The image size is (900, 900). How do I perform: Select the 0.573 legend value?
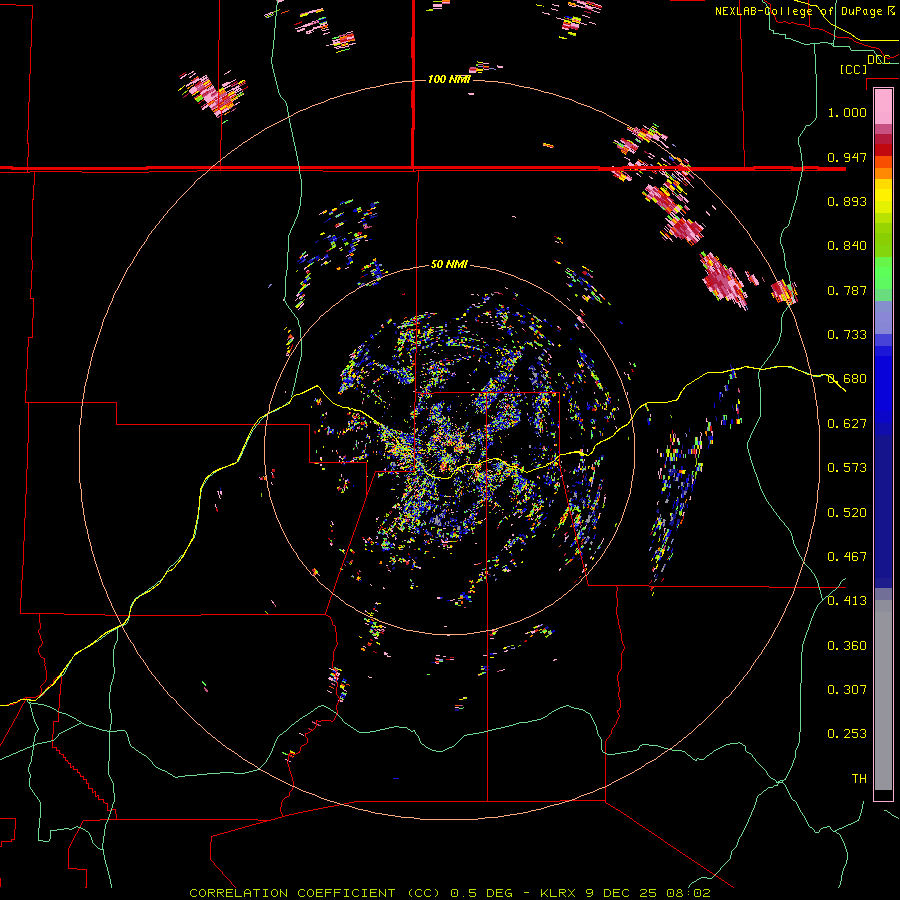(x=847, y=468)
